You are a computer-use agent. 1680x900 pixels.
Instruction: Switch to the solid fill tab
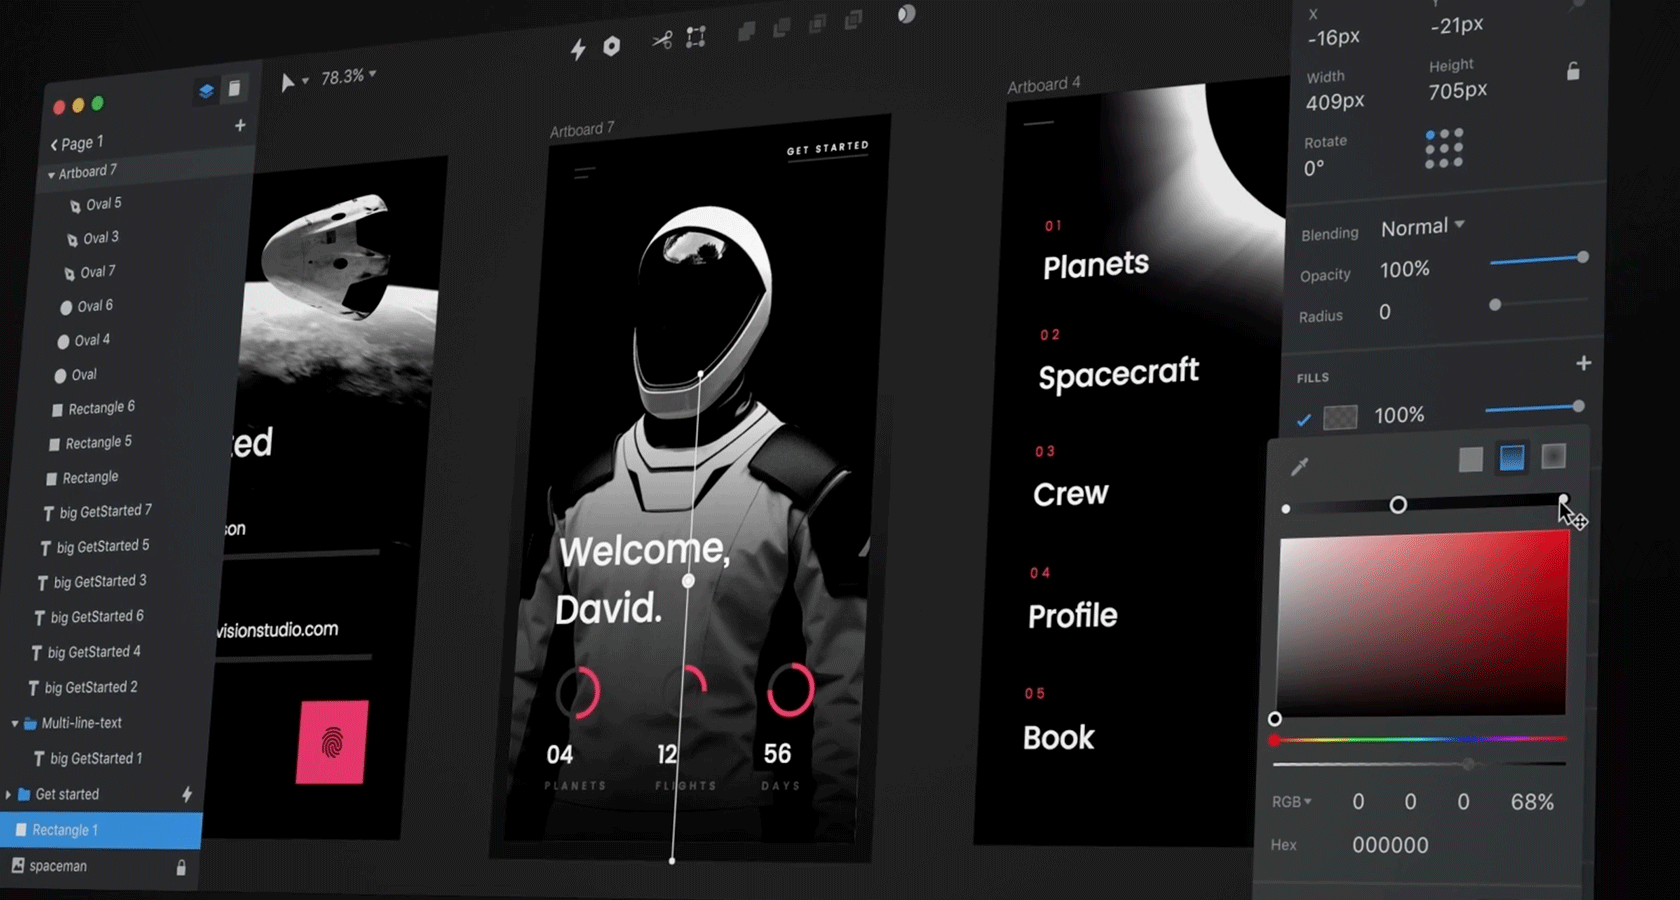pos(1470,459)
